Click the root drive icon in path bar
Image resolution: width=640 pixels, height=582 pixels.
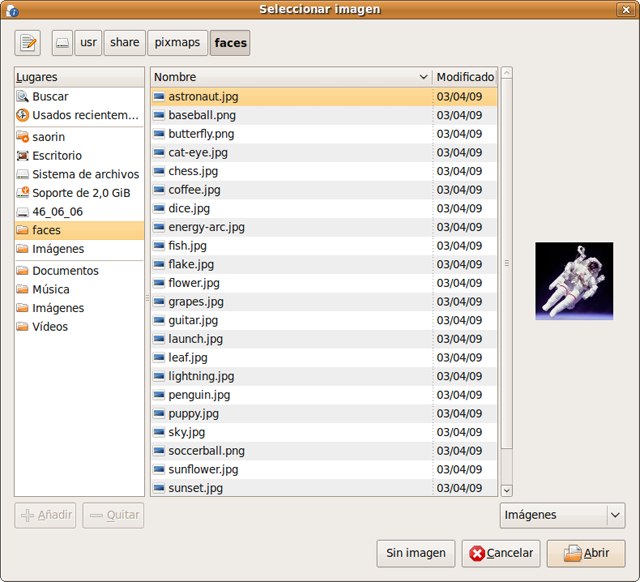[x=62, y=43]
